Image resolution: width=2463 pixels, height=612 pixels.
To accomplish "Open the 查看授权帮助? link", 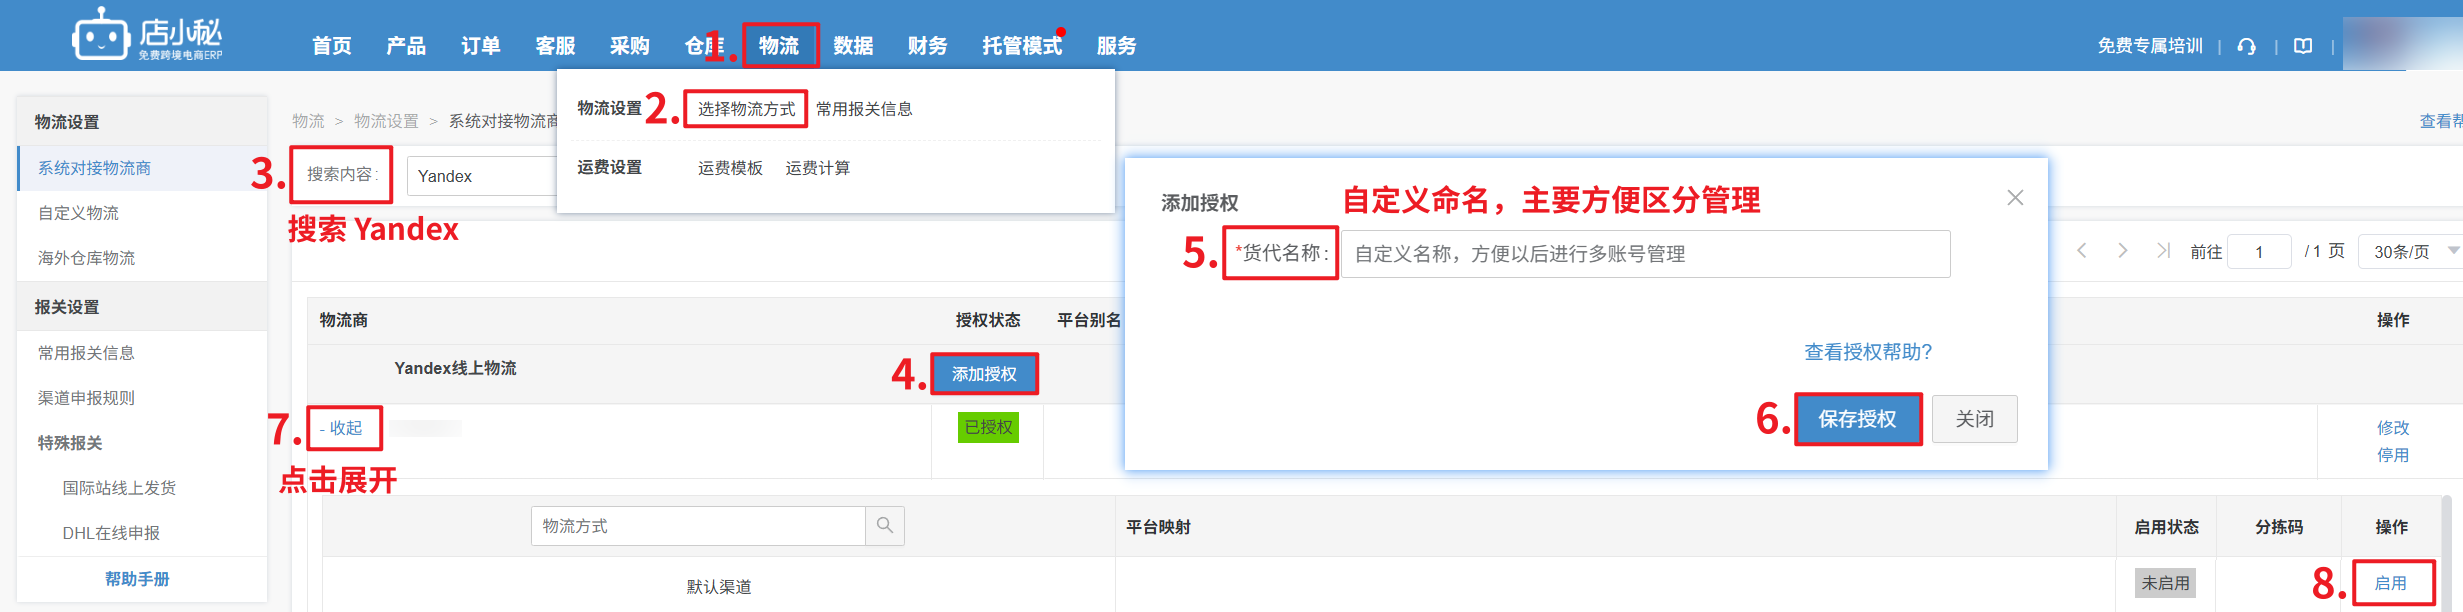I will pos(1868,352).
